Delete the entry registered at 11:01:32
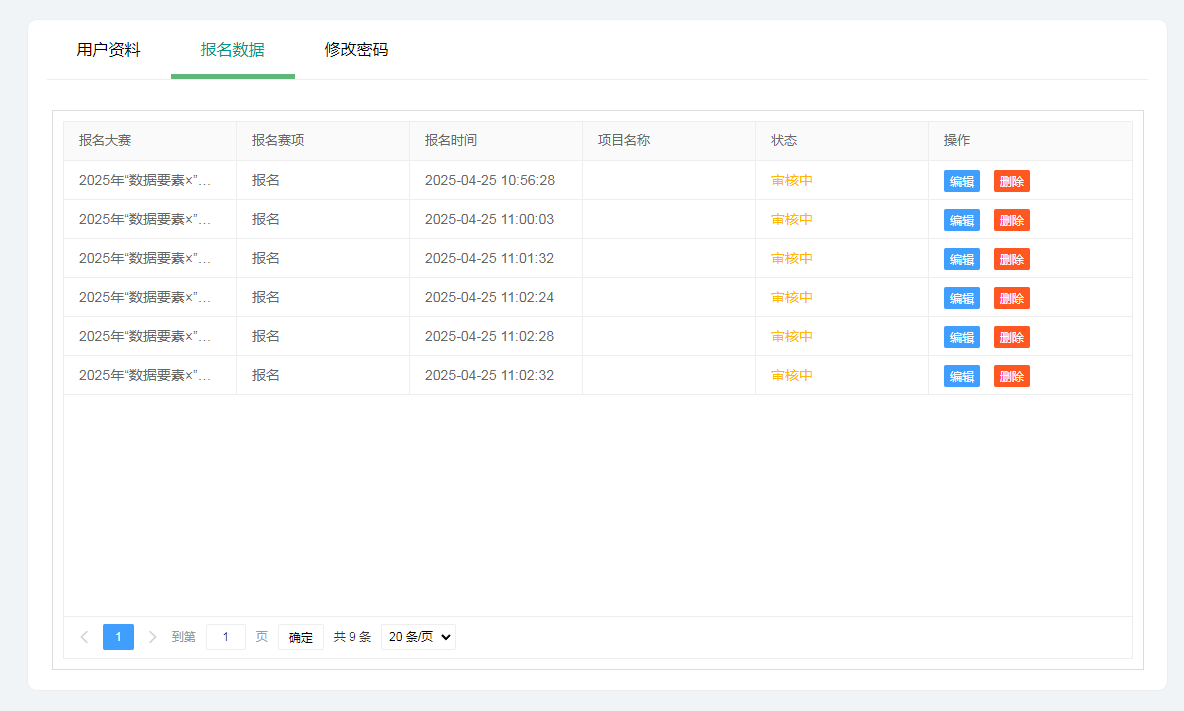Image resolution: width=1184 pixels, height=711 pixels. click(1011, 260)
